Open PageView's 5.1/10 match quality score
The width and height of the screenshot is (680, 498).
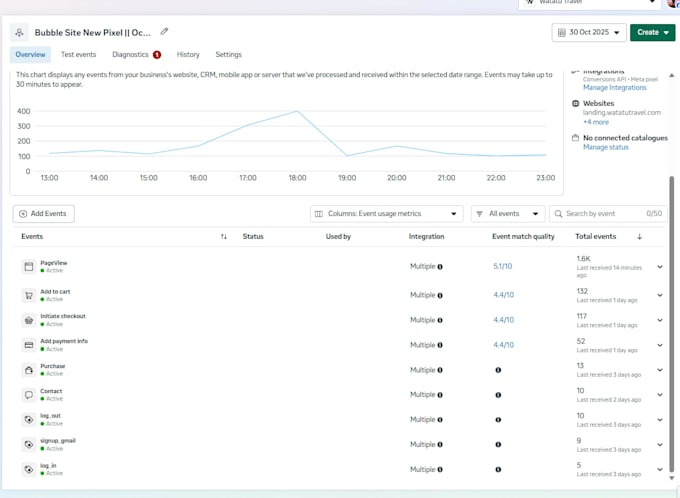(x=503, y=266)
